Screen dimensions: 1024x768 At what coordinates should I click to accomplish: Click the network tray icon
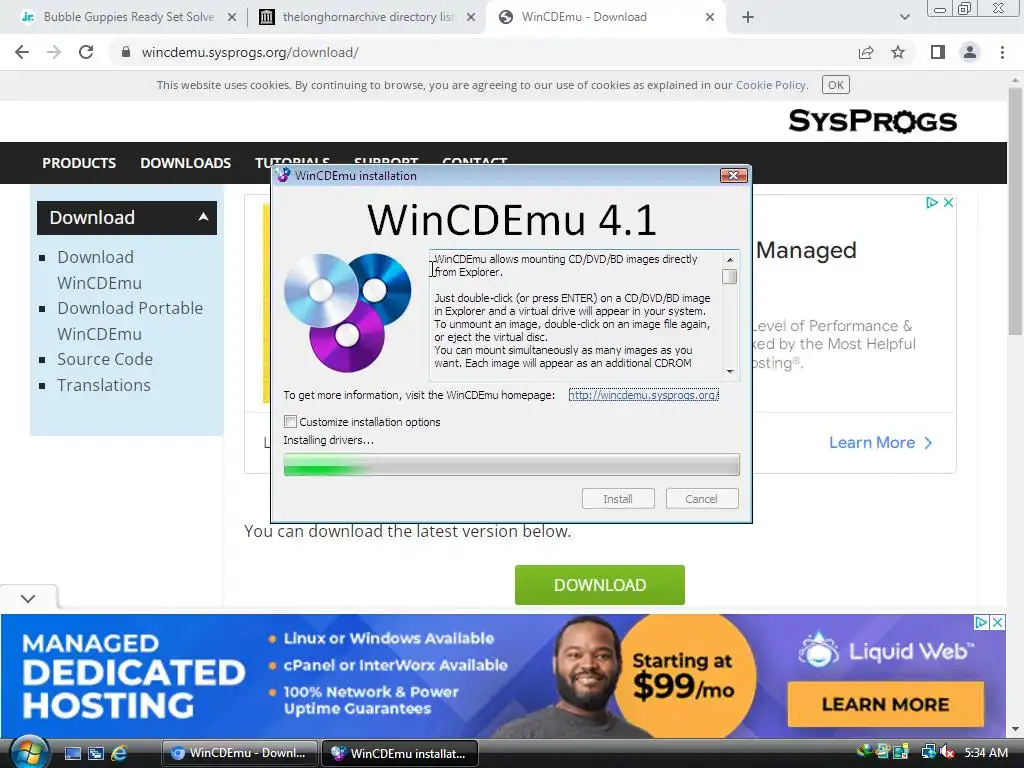928,752
